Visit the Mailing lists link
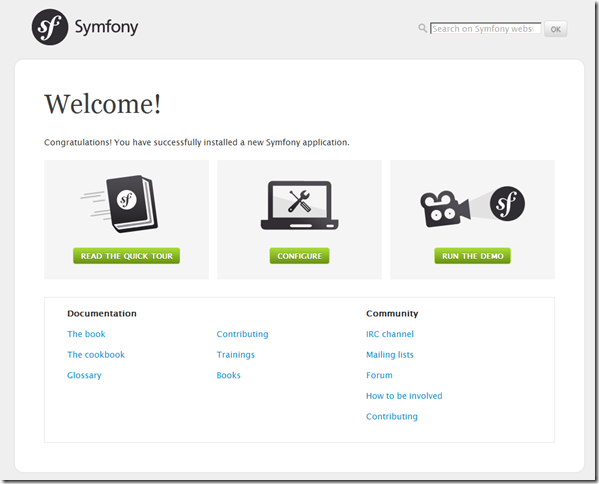Image resolution: width=599 pixels, height=484 pixels. [x=390, y=355]
